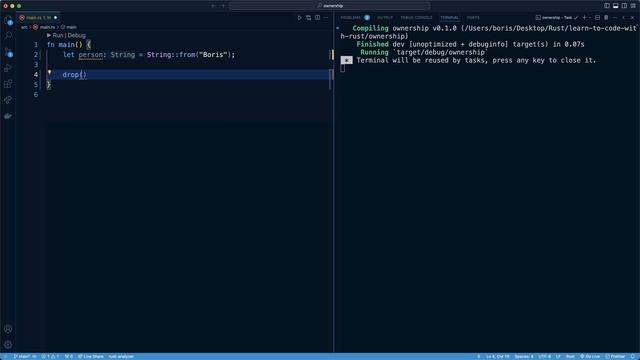Click the "Boris" string literal
The width and height of the screenshot is (640, 360).
[213, 55]
